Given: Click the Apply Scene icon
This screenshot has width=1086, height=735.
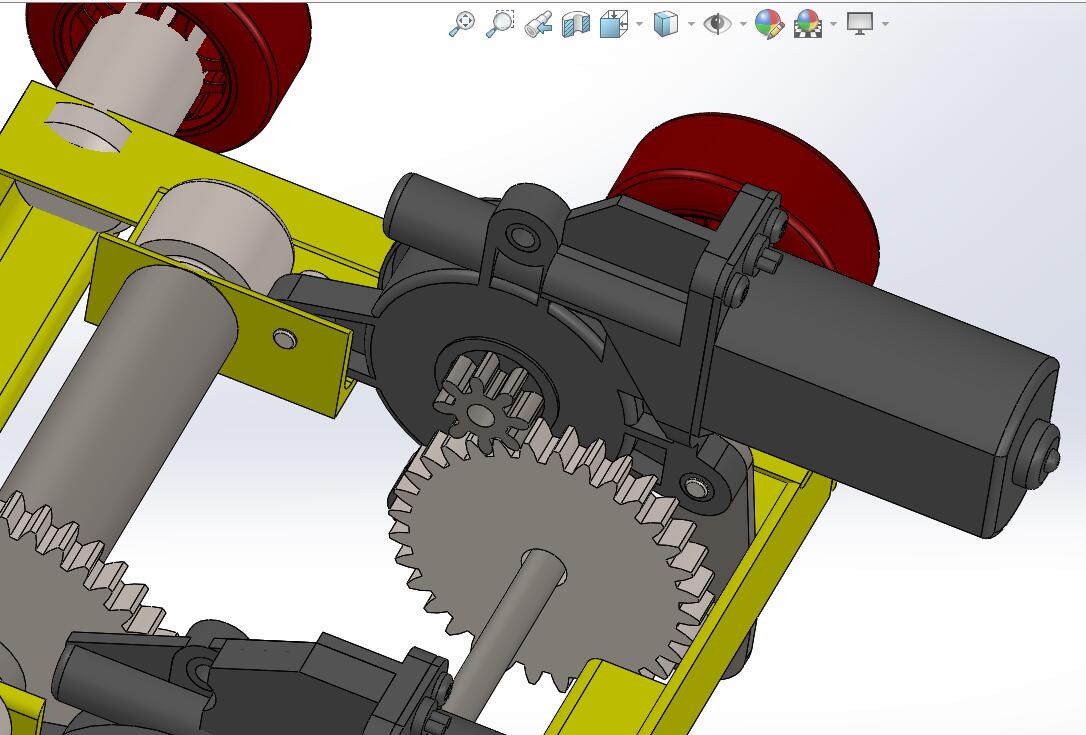Looking at the screenshot, I should pos(808,24).
